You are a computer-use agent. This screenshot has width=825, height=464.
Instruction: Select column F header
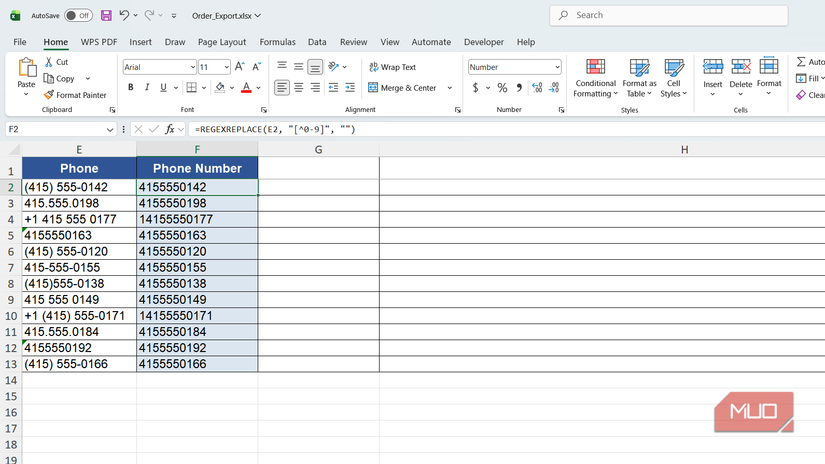[197, 150]
